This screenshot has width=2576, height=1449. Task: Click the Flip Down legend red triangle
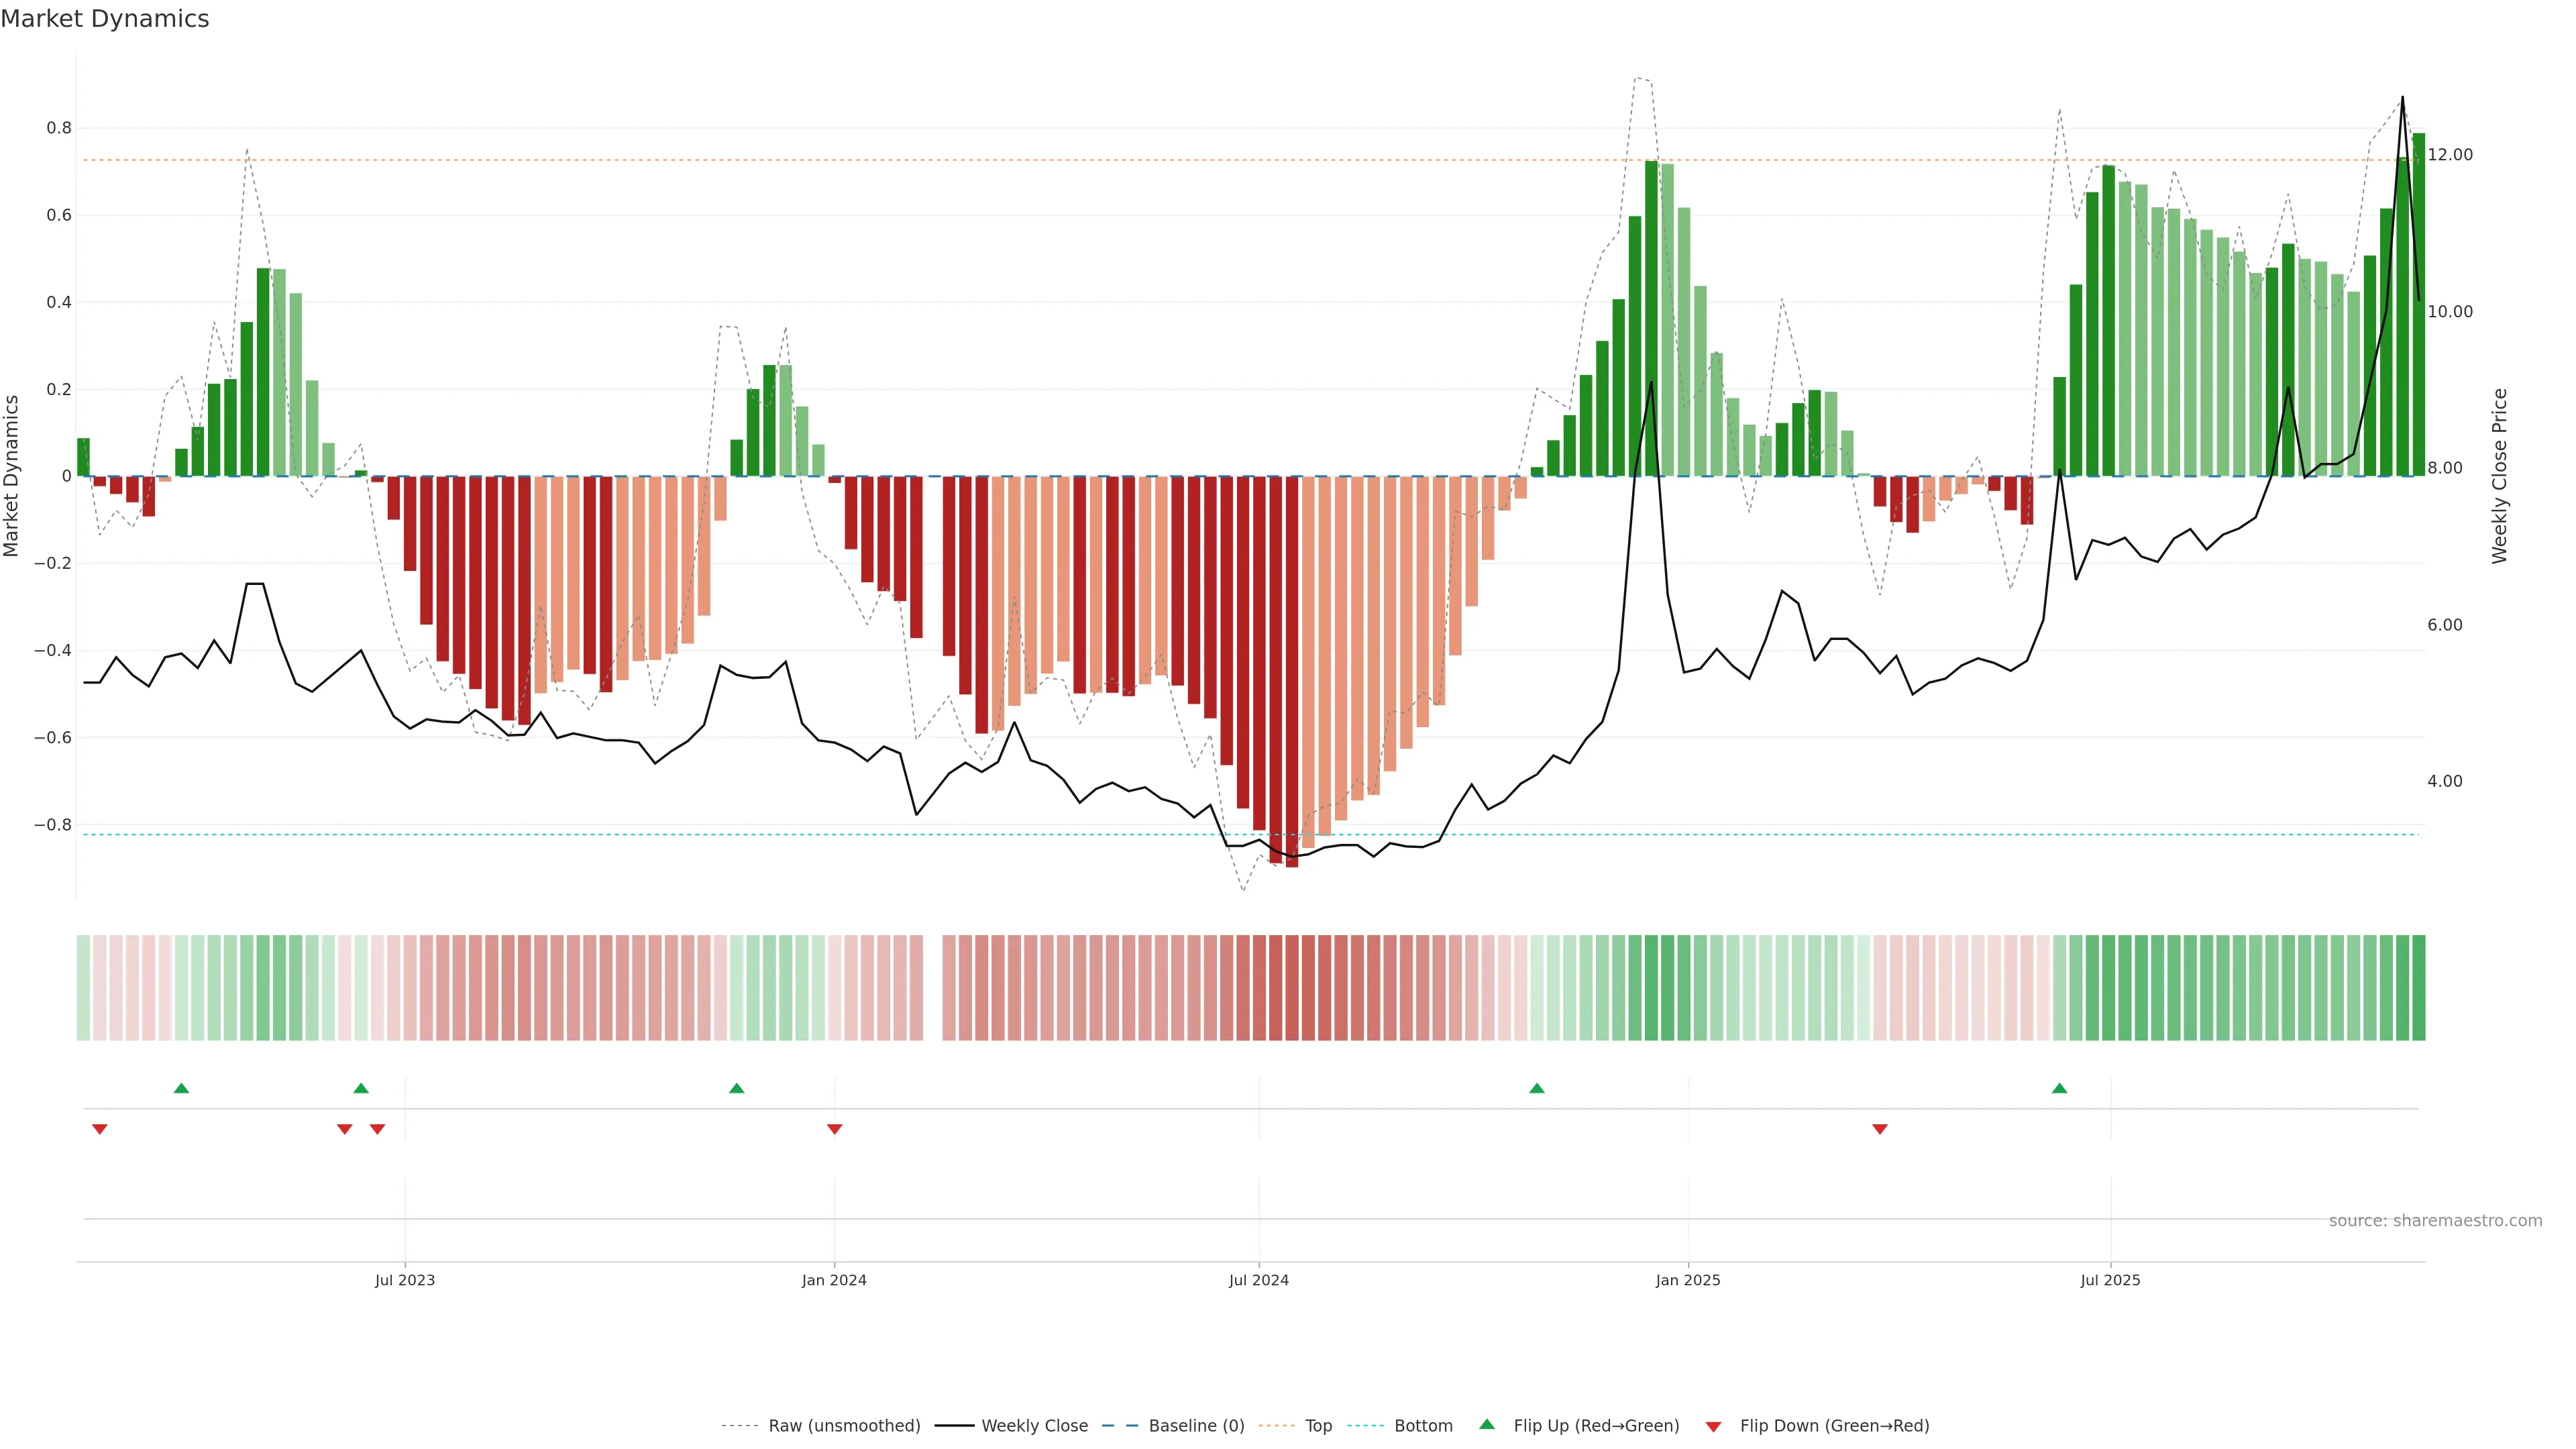click(x=1713, y=1426)
